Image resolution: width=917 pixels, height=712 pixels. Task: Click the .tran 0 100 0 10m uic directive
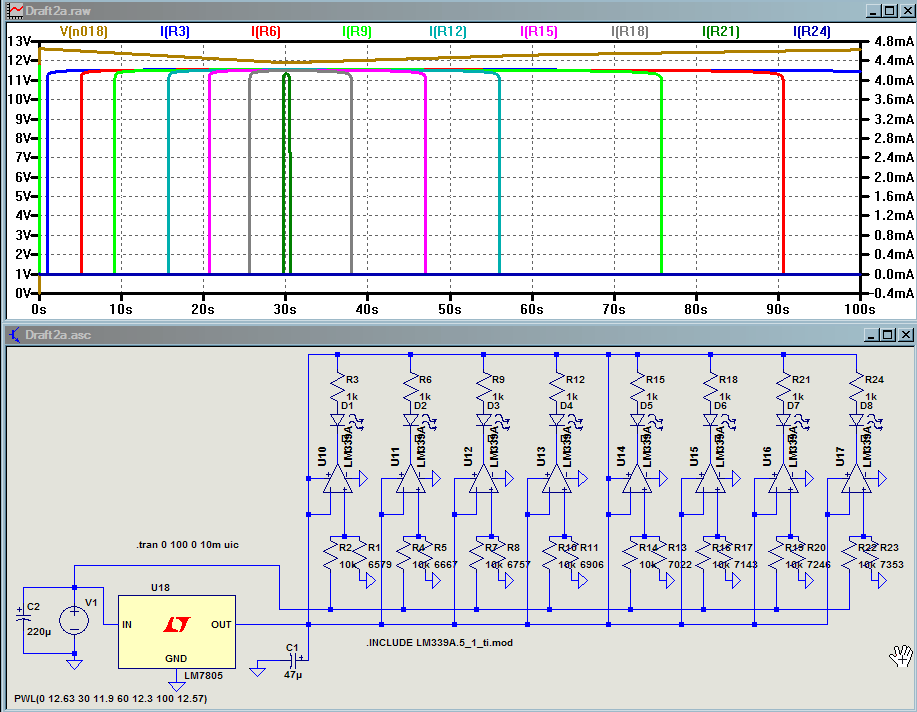click(188, 545)
